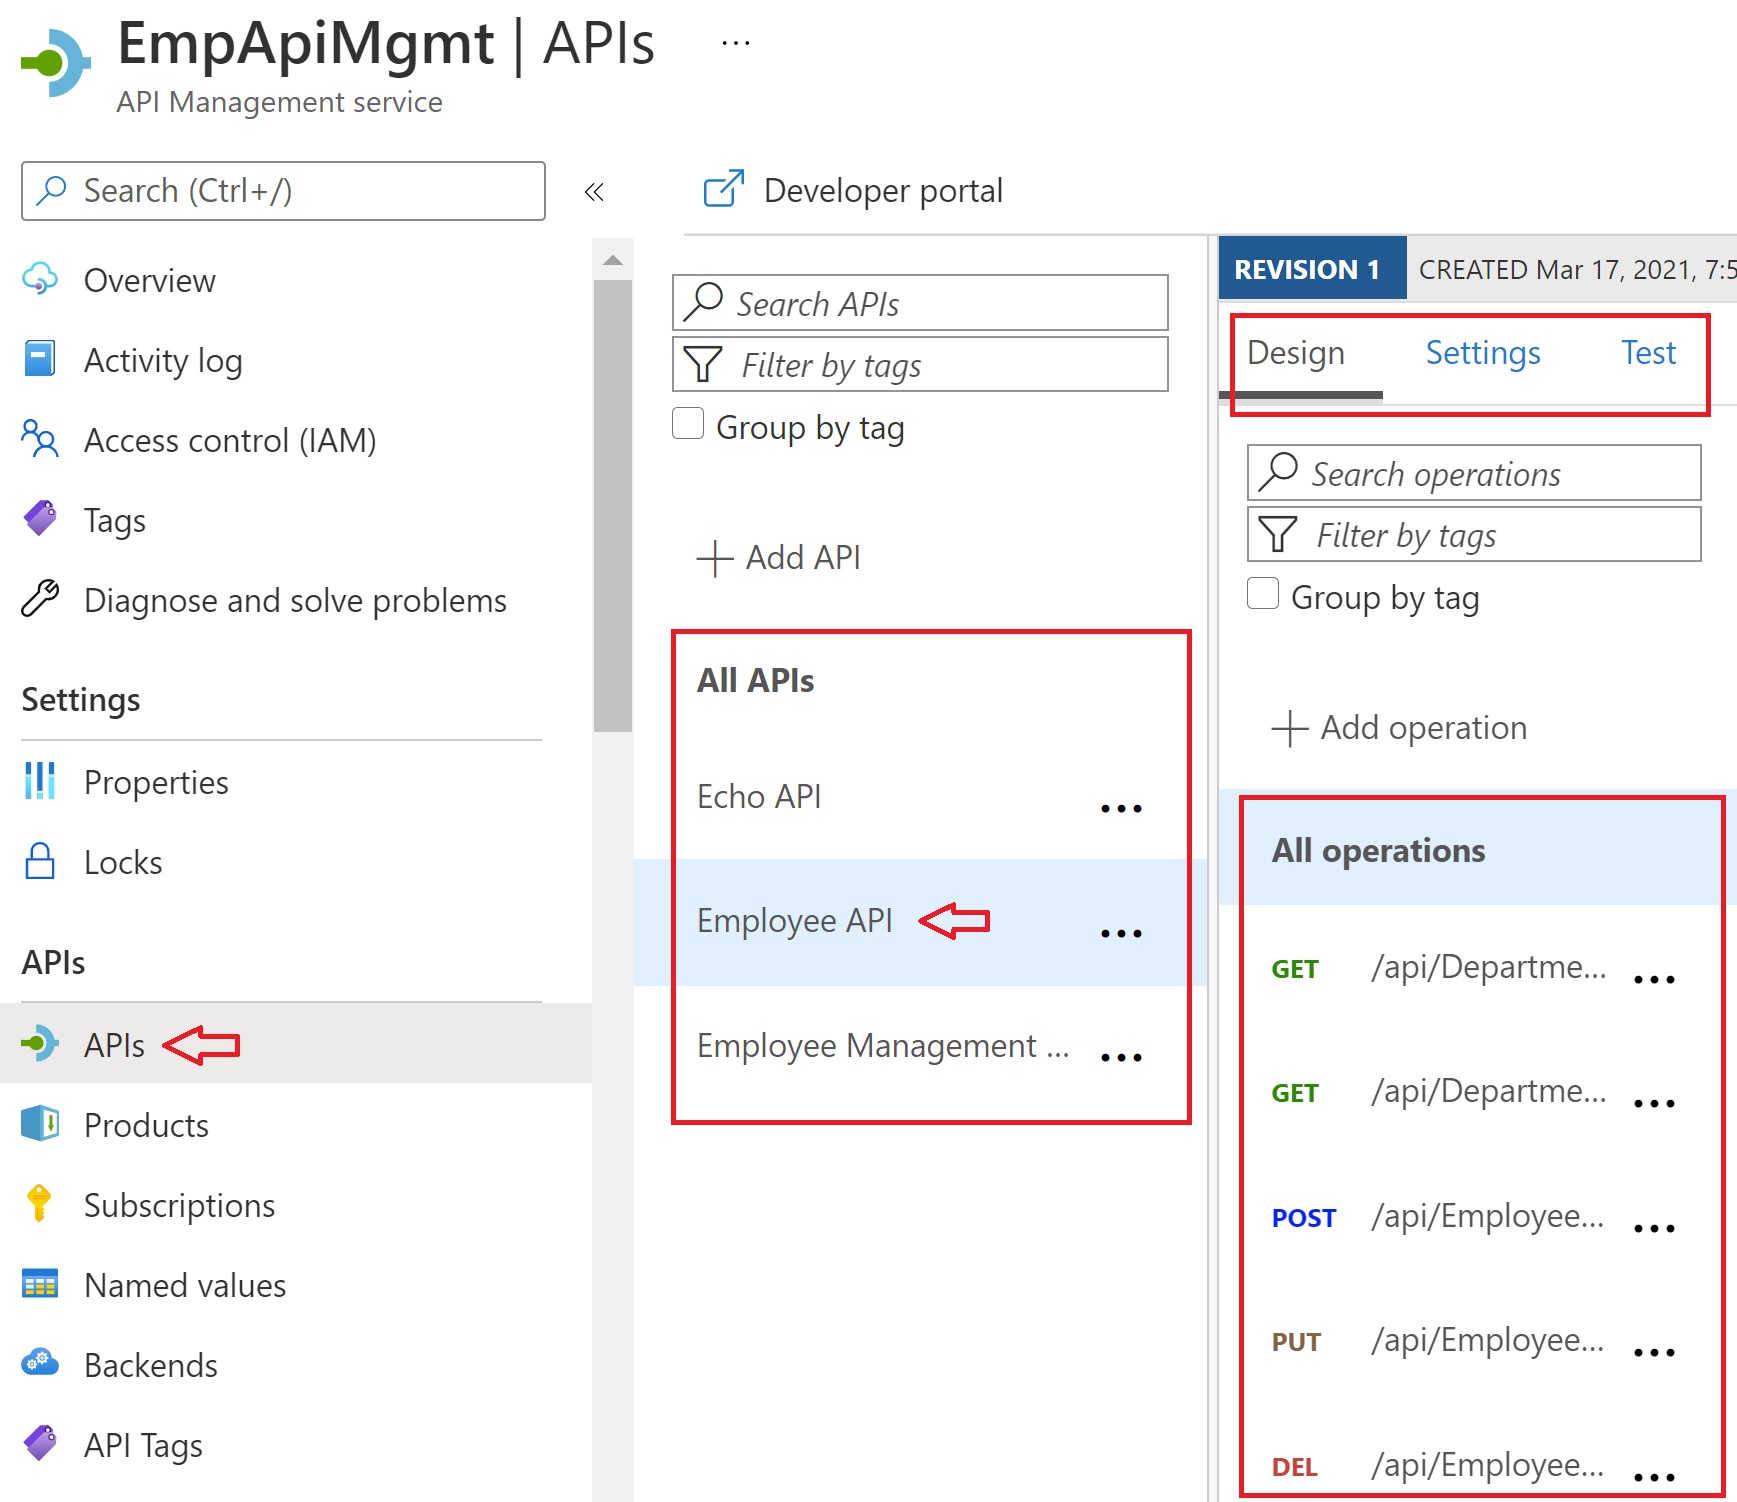This screenshot has height=1502, width=1737.
Task: Click the APIs Filter by tags field
Action: tap(920, 364)
